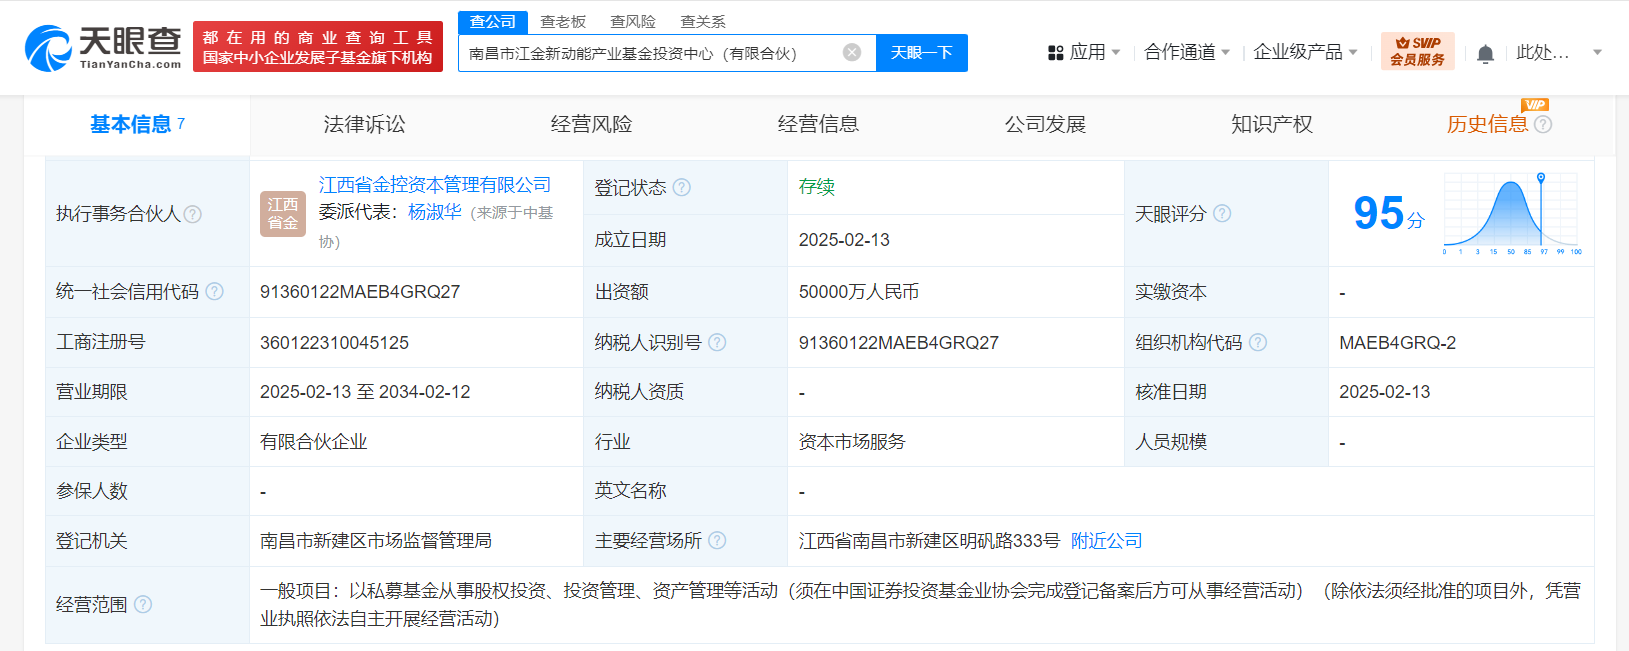Open the user account dropdown arrow
The width and height of the screenshot is (1629, 651).
pyautogui.click(x=1597, y=53)
